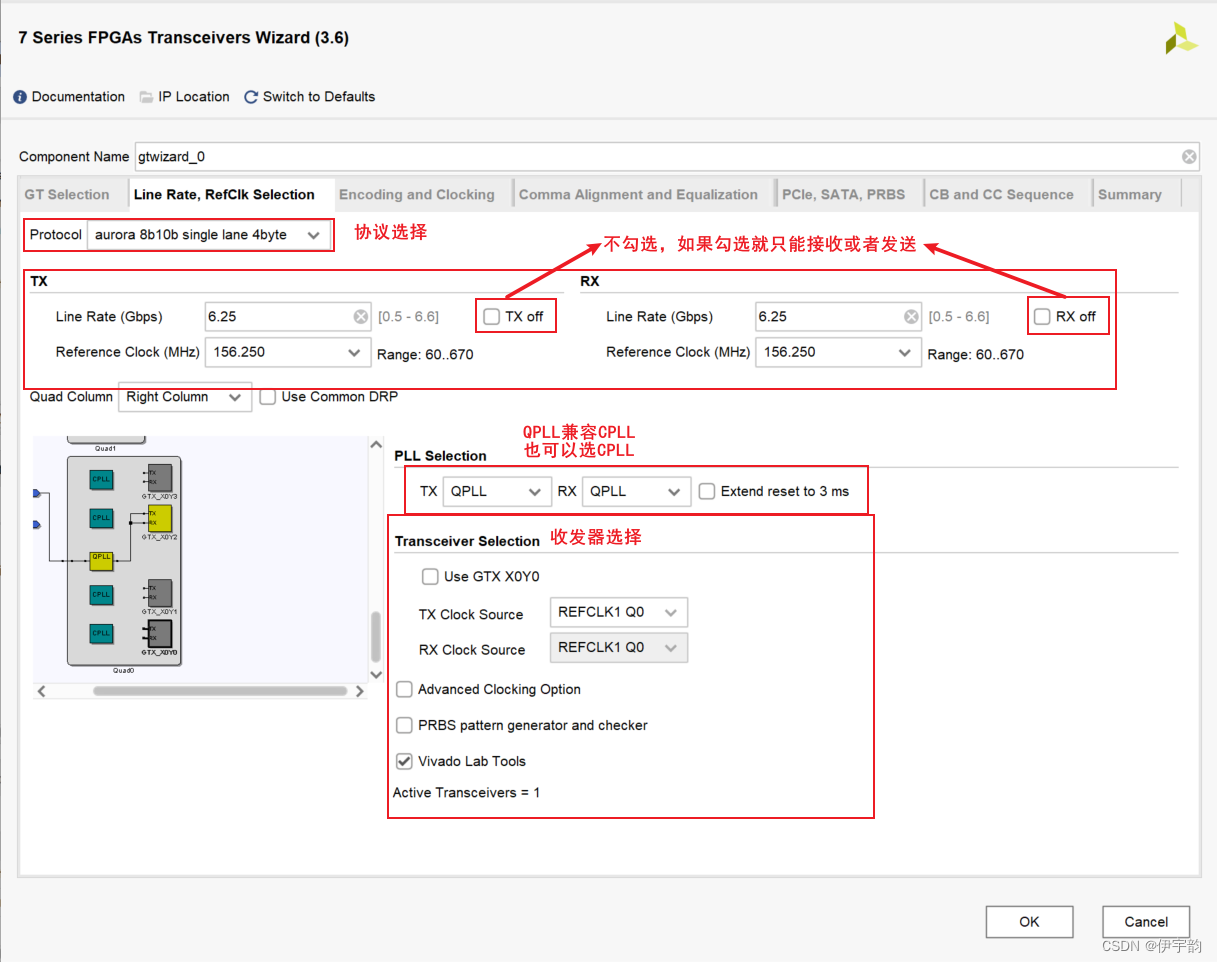Click the CPLL block beside GTX_X0Y1
1217x962 pixels.
101,595
